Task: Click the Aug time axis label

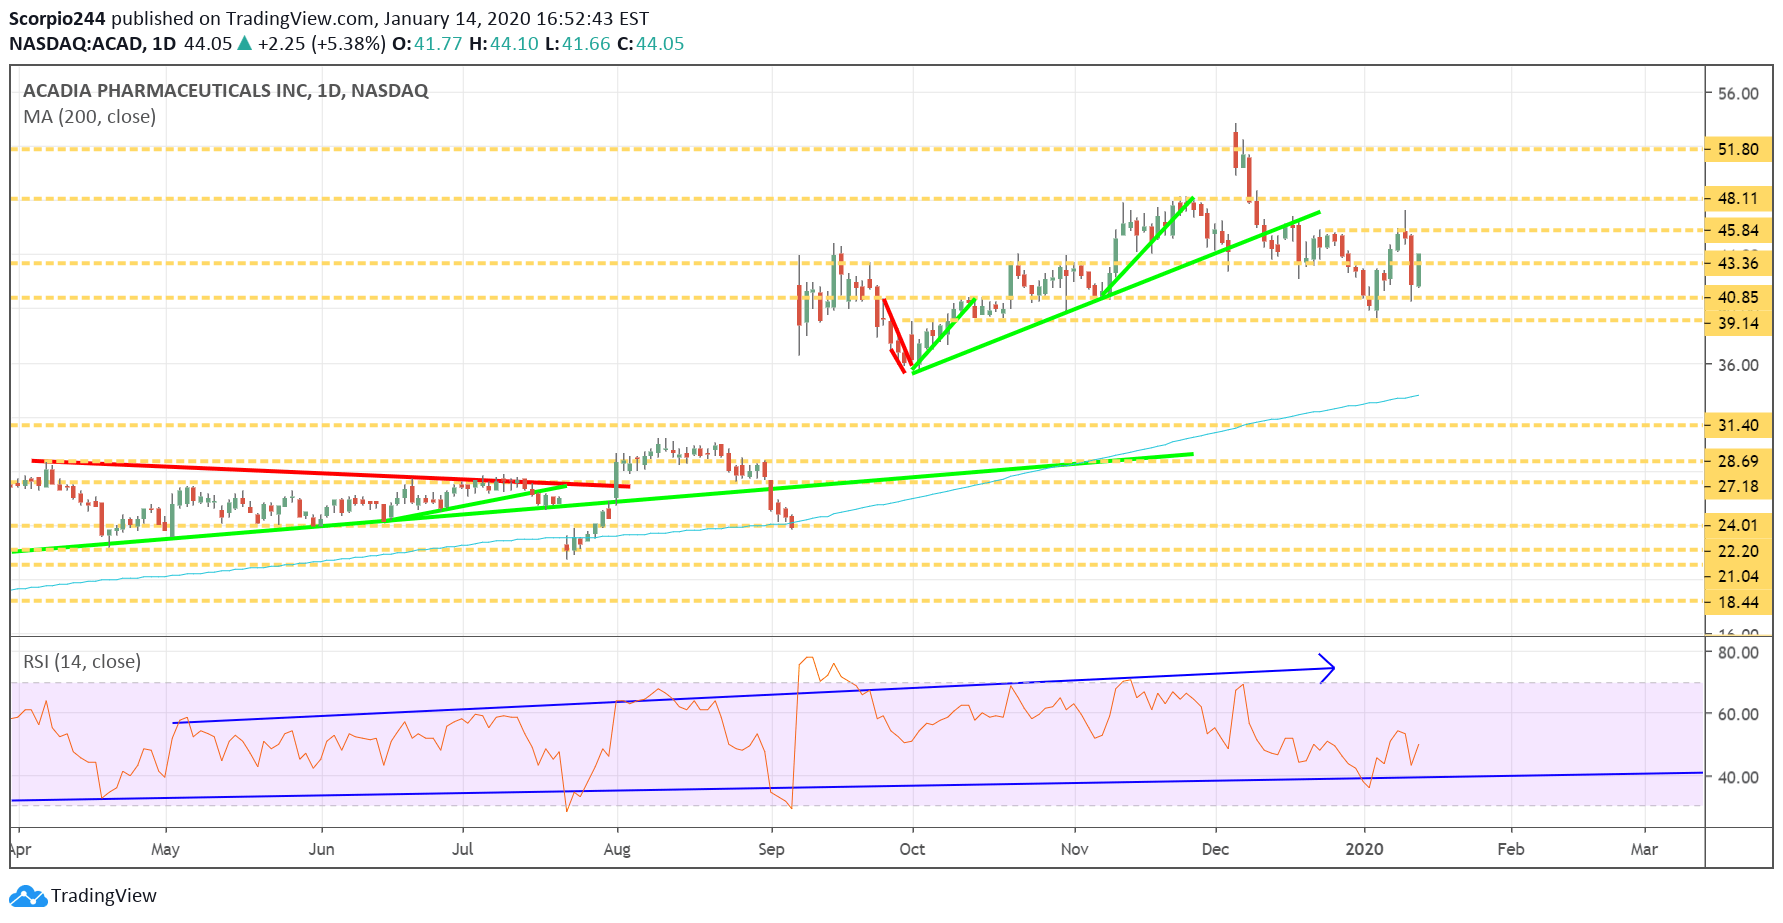Action: tap(617, 849)
